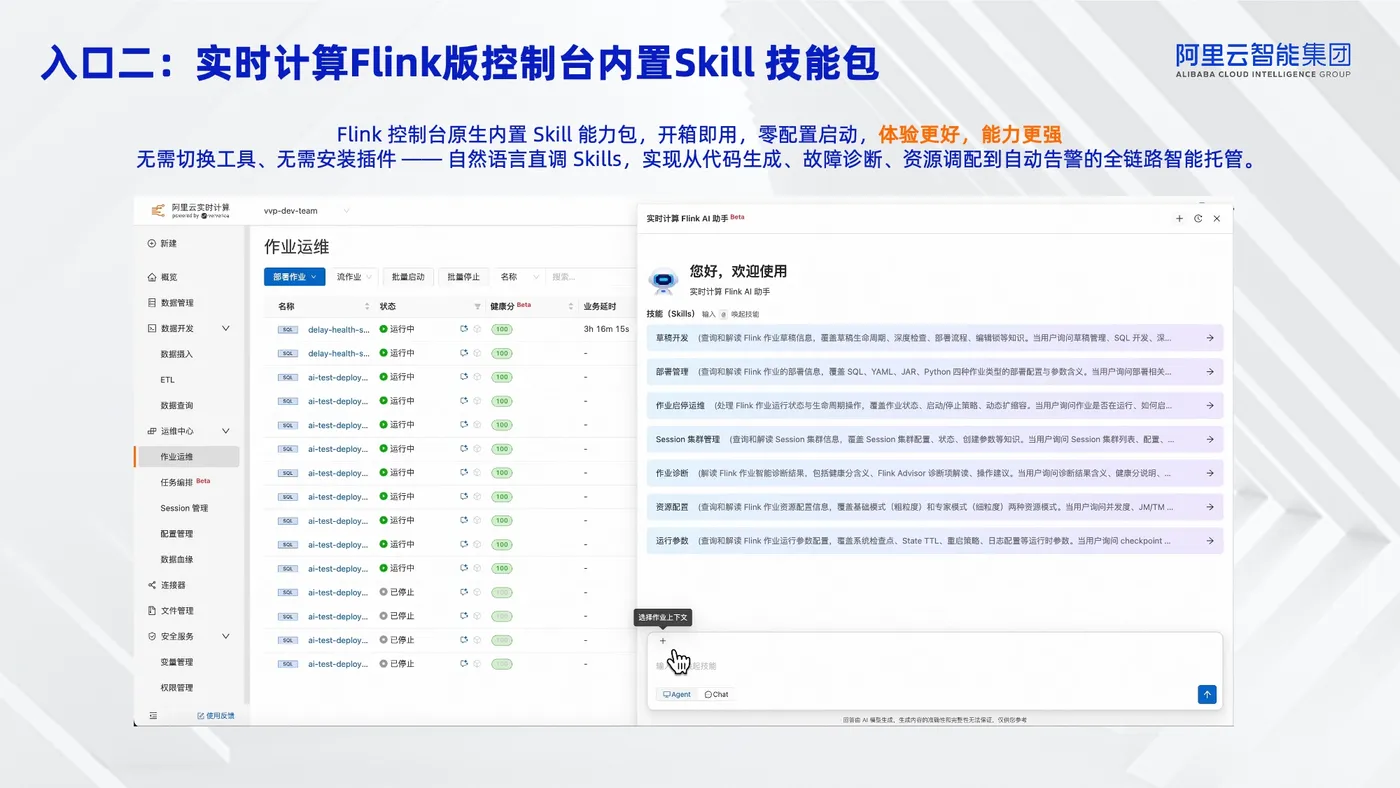This screenshot has height=788, width=1400.
Task: Switch the assistant to Chat mode
Action: click(x=717, y=694)
